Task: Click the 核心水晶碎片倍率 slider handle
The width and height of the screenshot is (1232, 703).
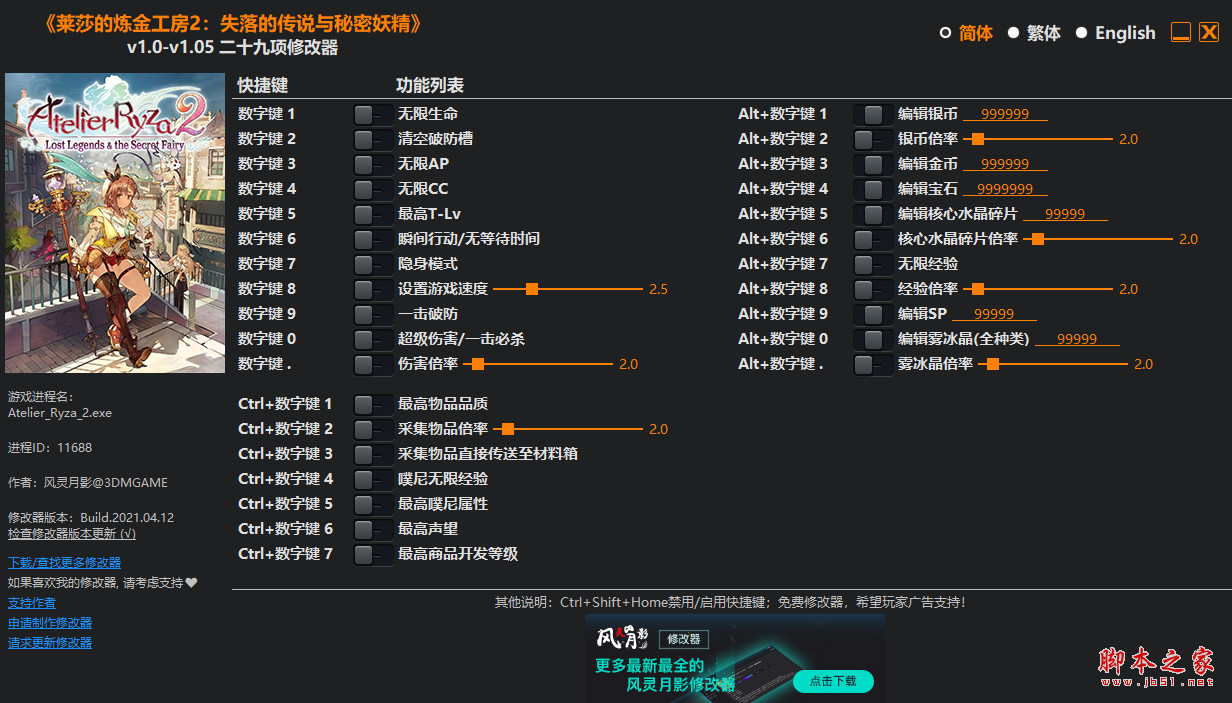Action: click(1038, 239)
